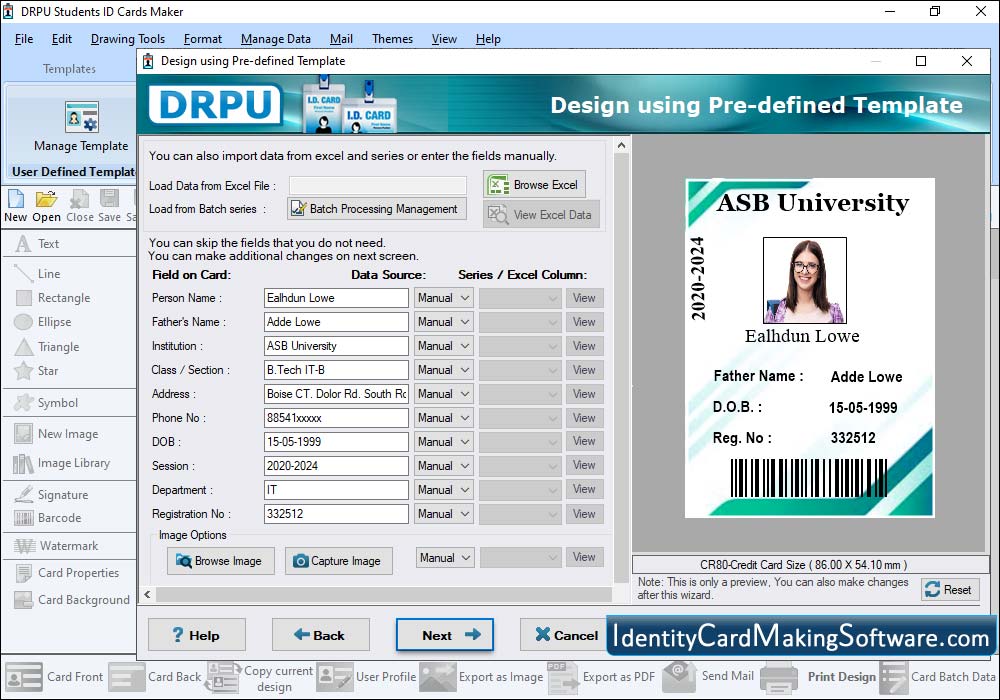Click the form's vertical scrollbar up arrow
The width and height of the screenshot is (1000, 700).
click(621, 146)
